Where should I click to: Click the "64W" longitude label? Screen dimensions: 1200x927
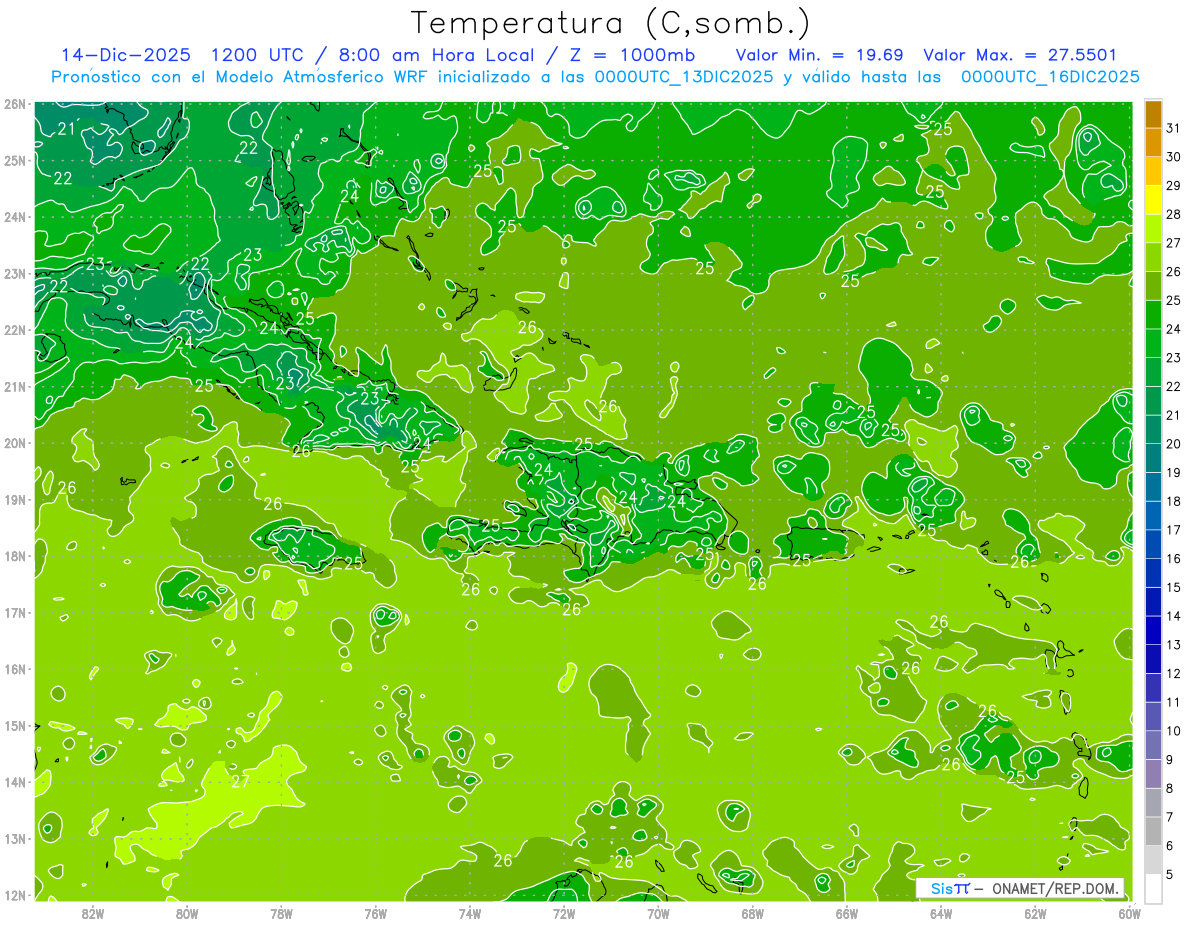click(x=941, y=912)
